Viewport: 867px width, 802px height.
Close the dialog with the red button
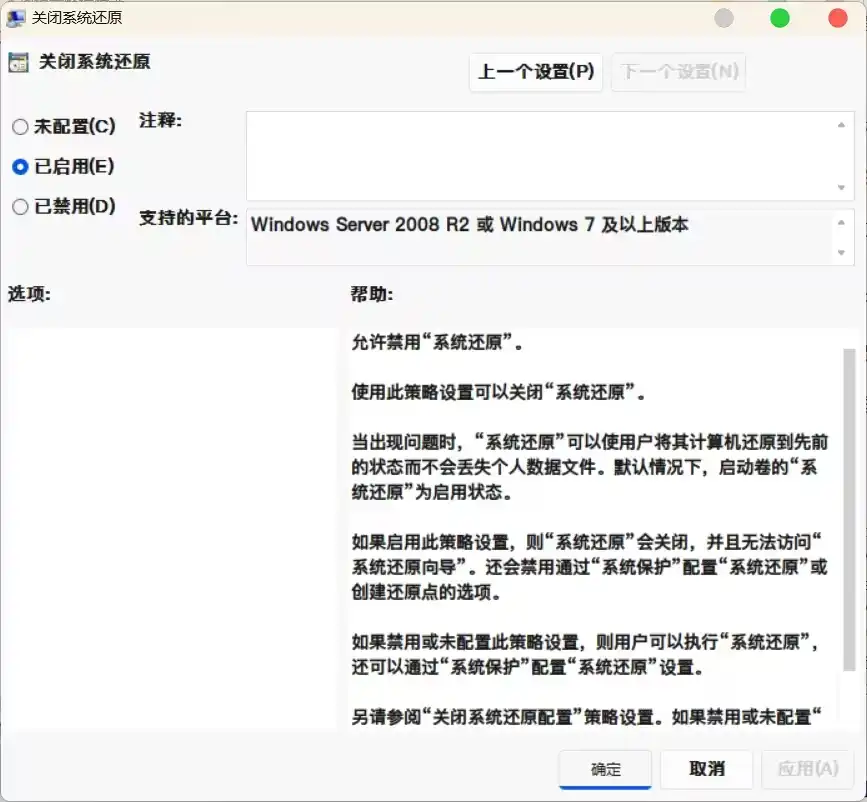838,18
